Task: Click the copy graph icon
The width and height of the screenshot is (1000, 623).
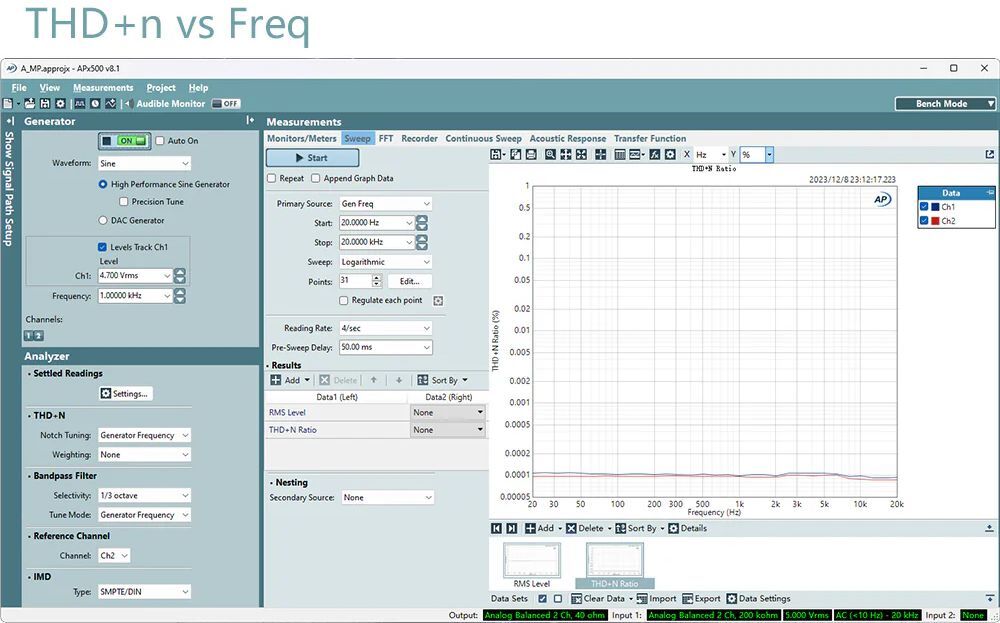Action: (515, 154)
